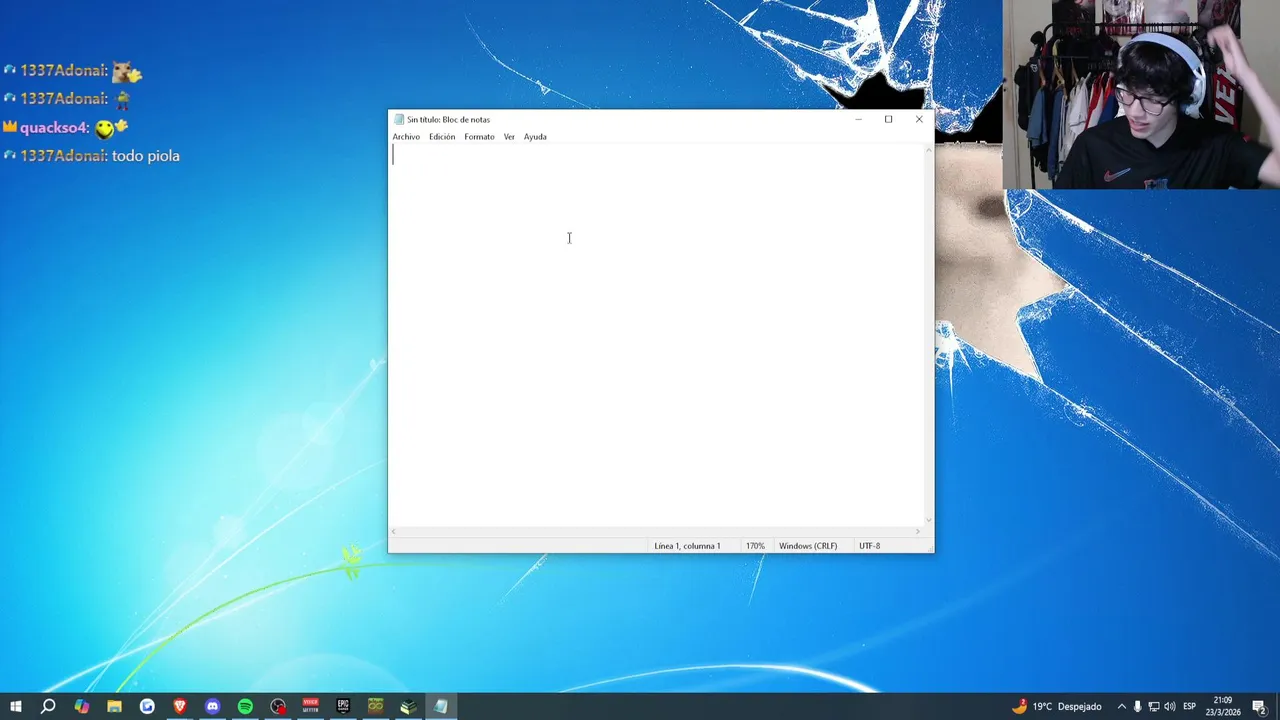Open the Ayuda menu
The image size is (1280, 720).
click(x=535, y=137)
